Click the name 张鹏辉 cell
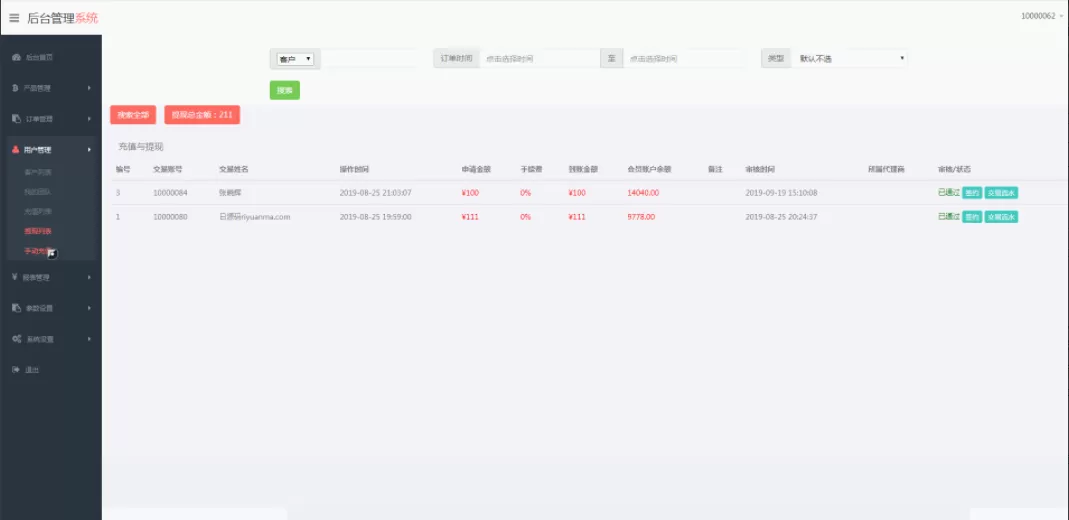Viewport: 1069px width, 520px height. 230,193
